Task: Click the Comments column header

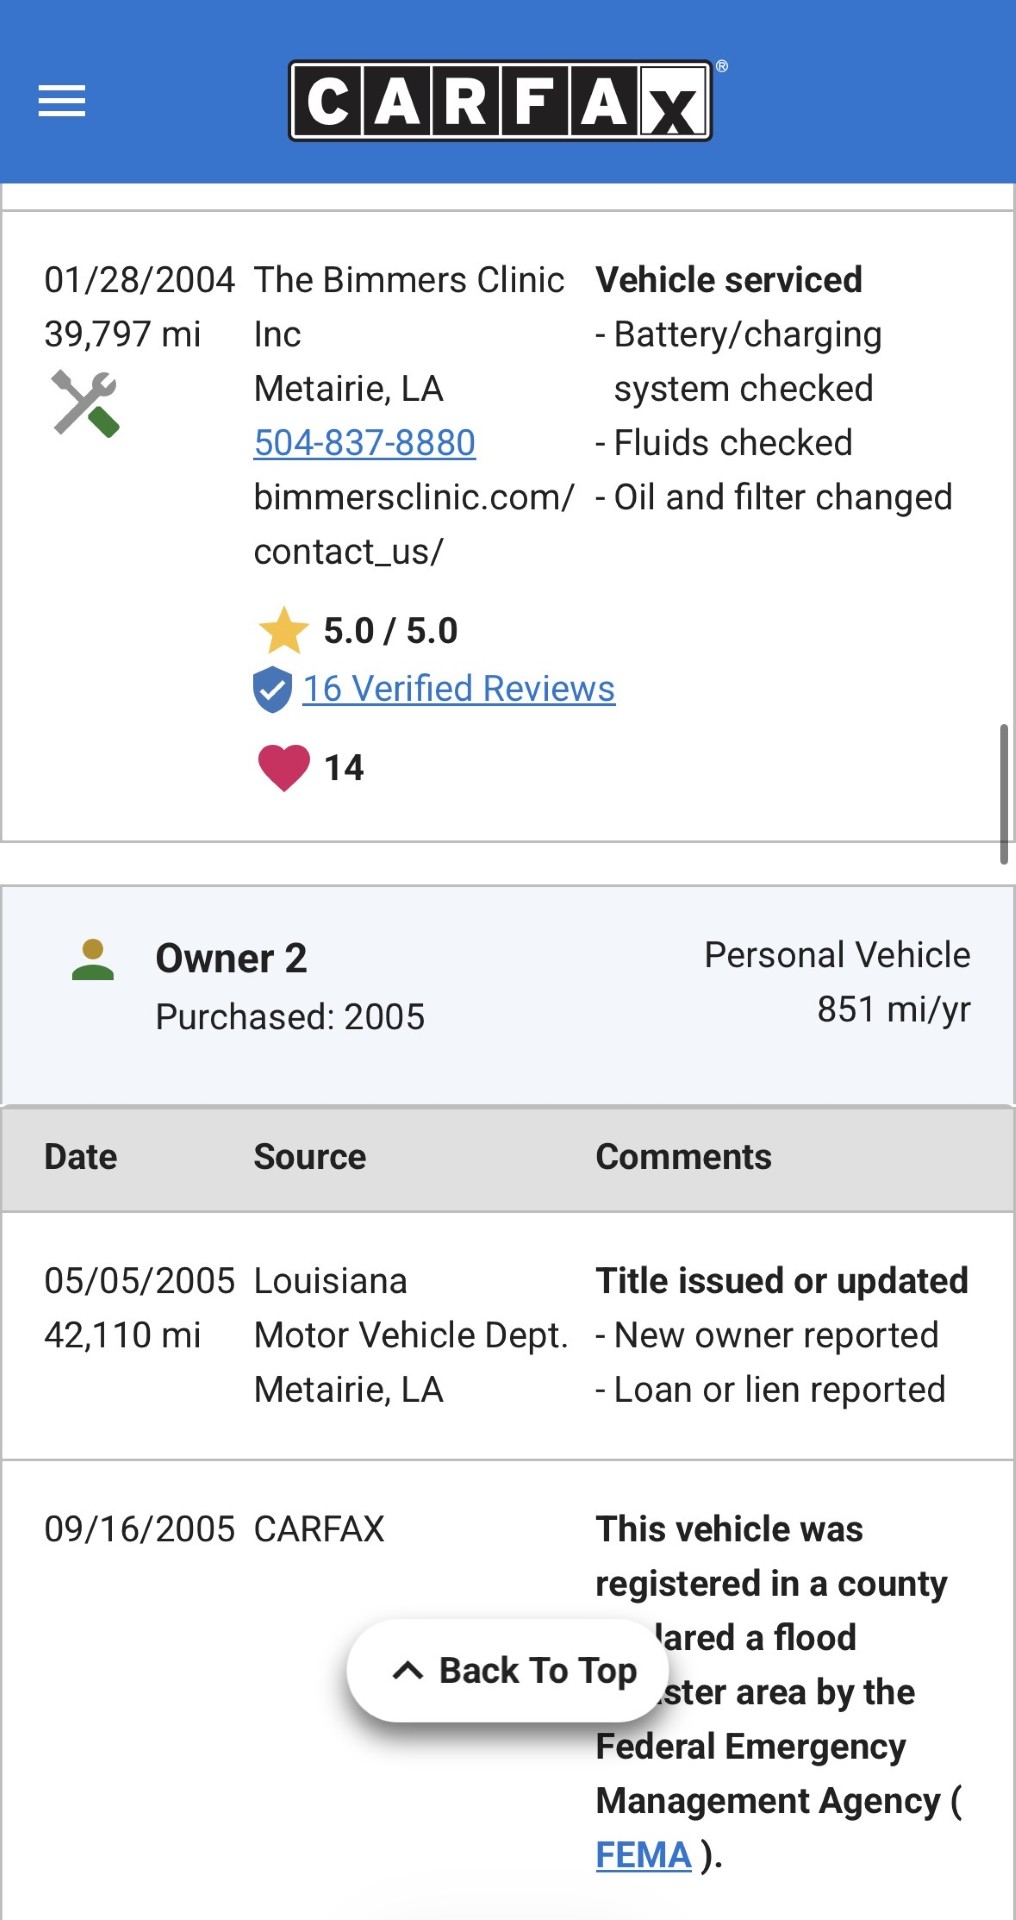Action: click(684, 1157)
